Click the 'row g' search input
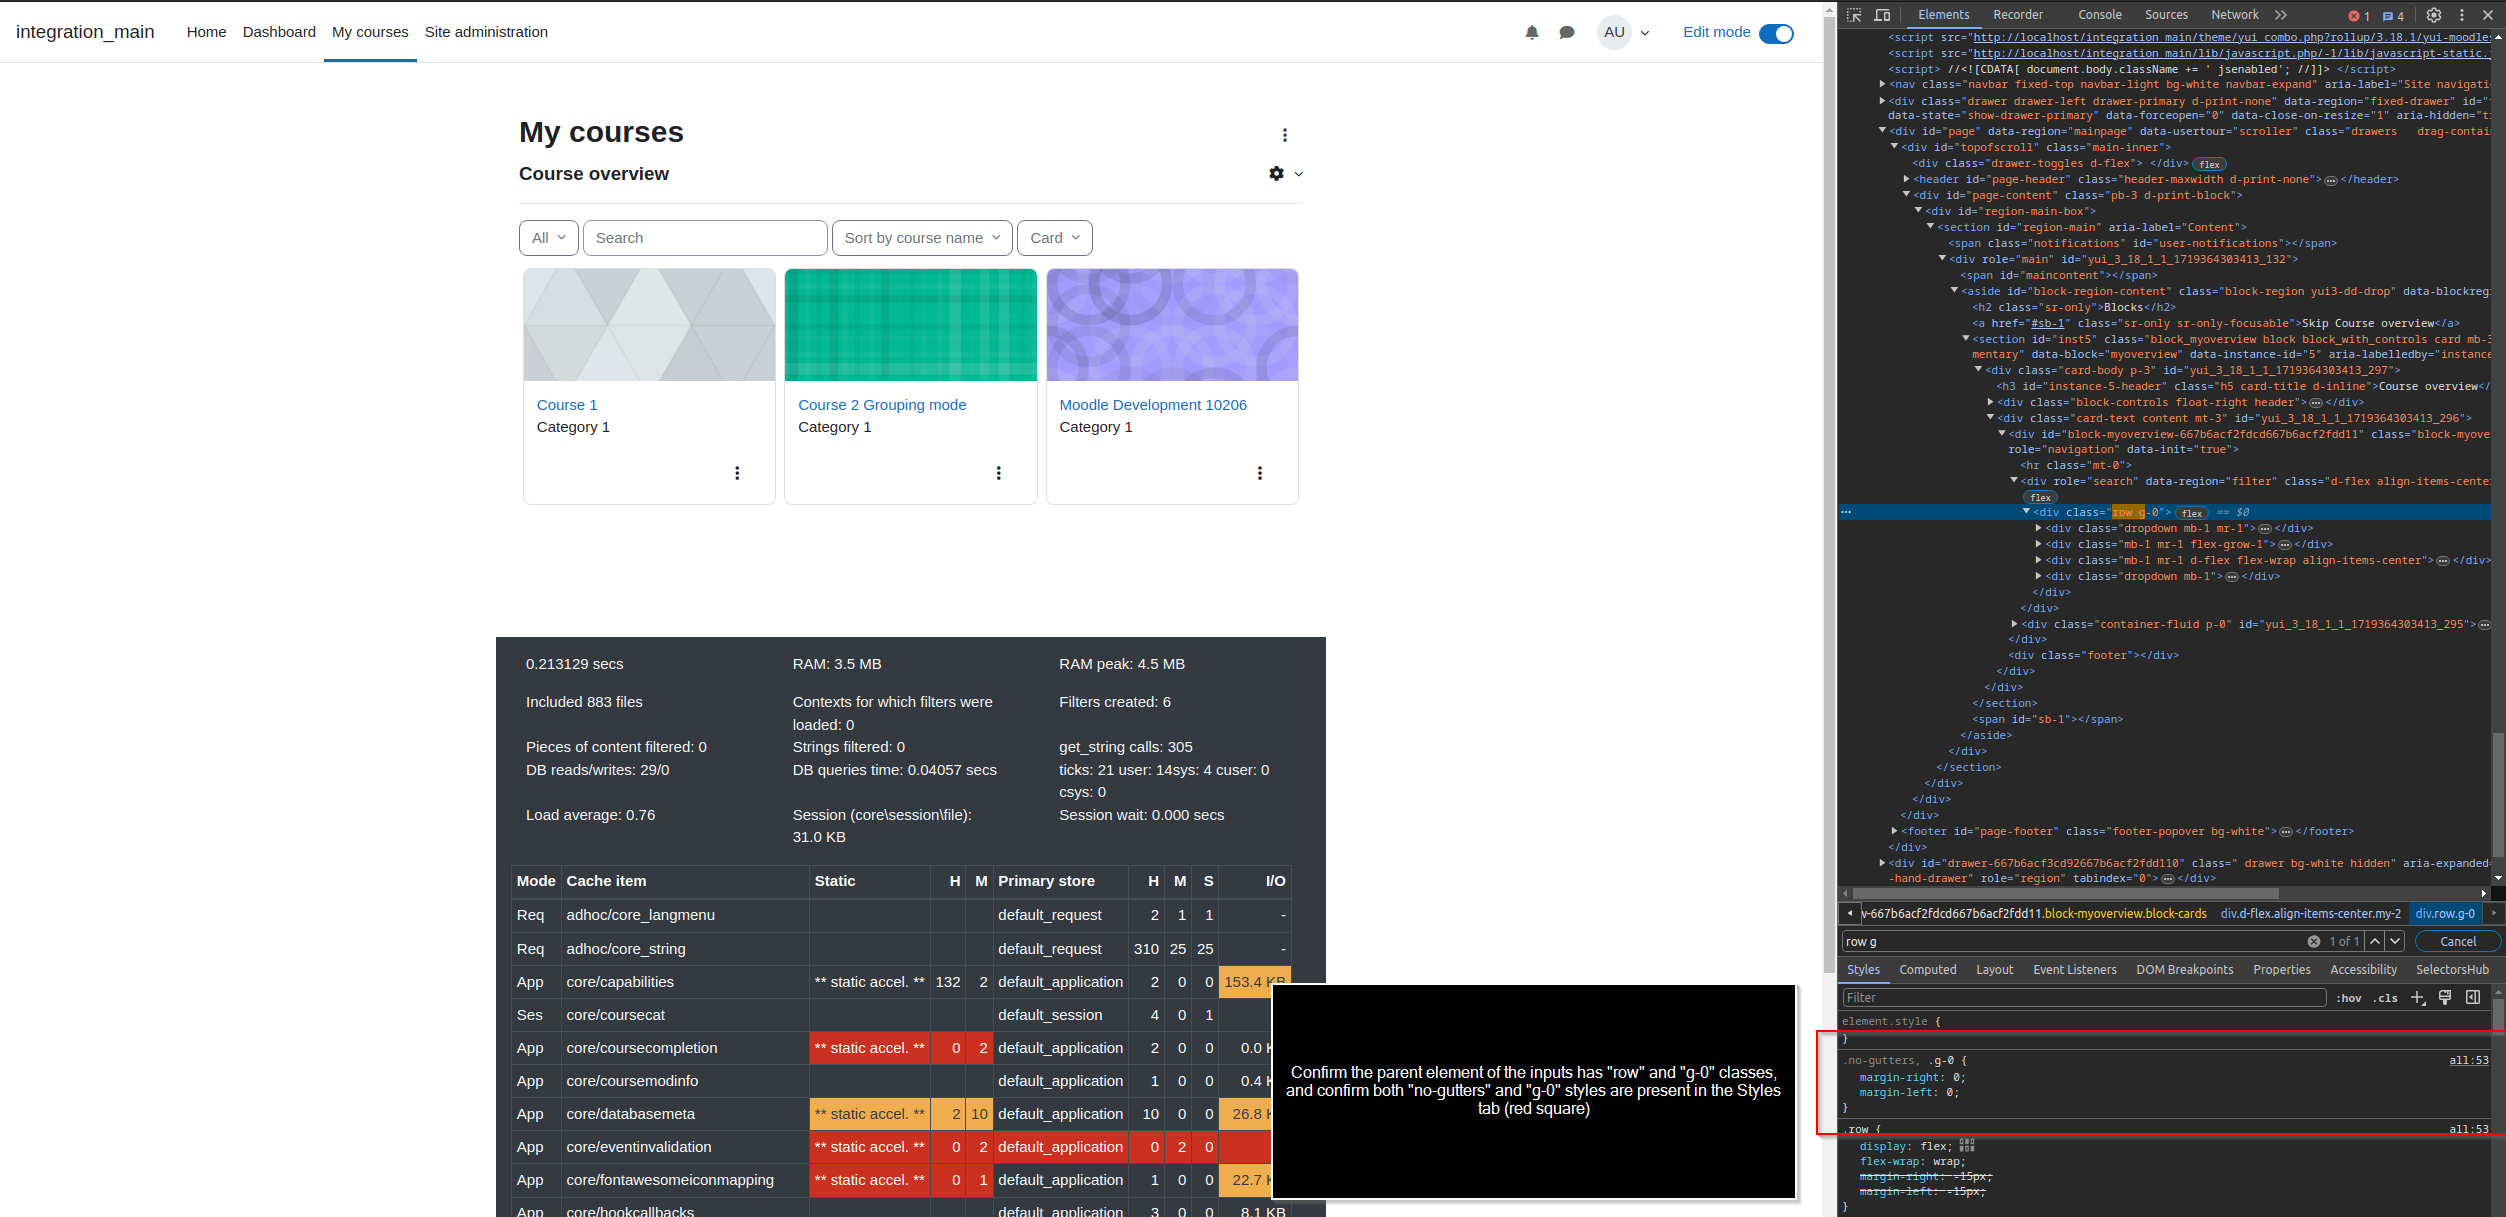 coord(2072,941)
